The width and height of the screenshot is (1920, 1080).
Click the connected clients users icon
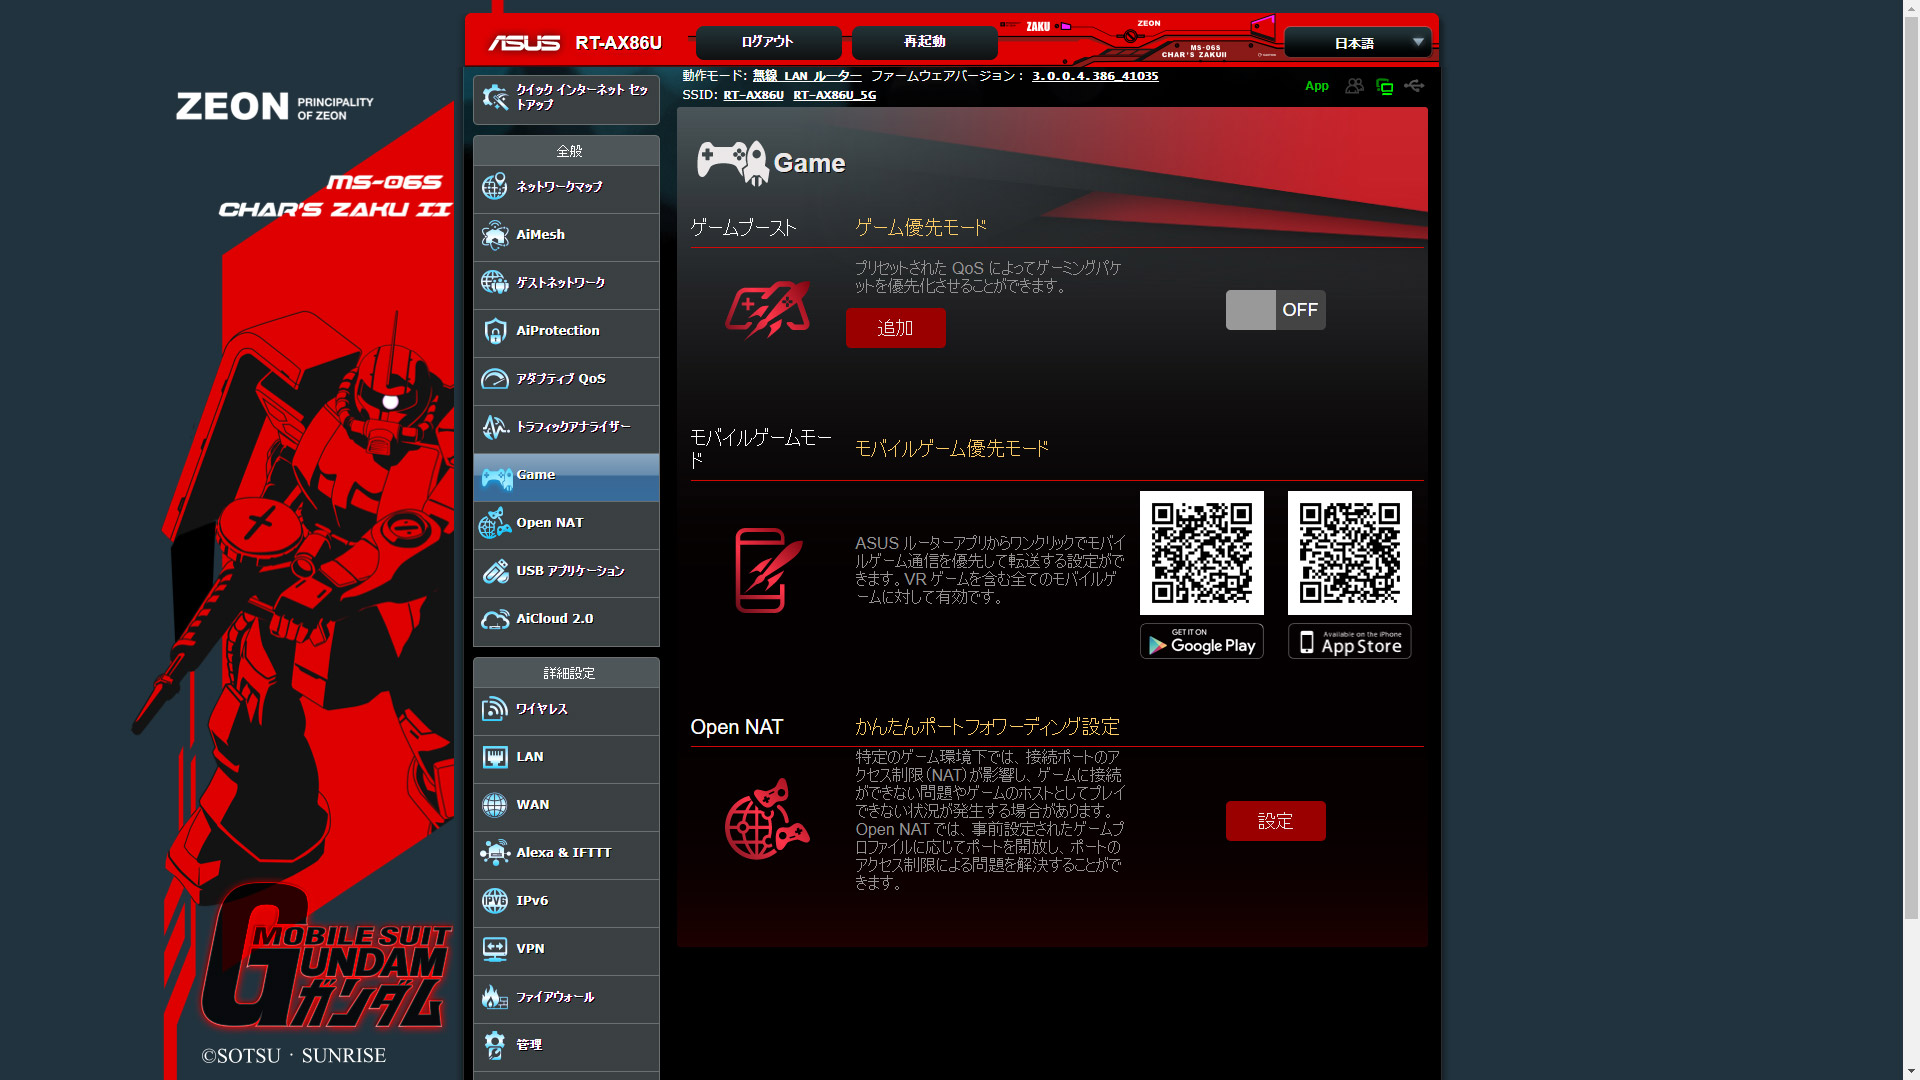tap(1354, 86)
